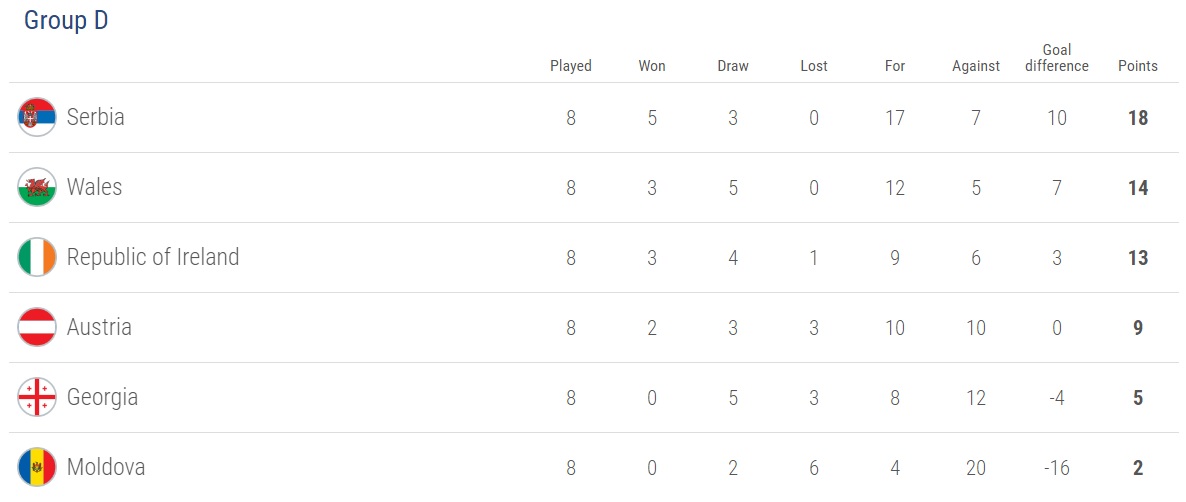This screenshot has height=502, width=1186.
Task: Click the Goal difference column header
Action: tap(1056, 58)
